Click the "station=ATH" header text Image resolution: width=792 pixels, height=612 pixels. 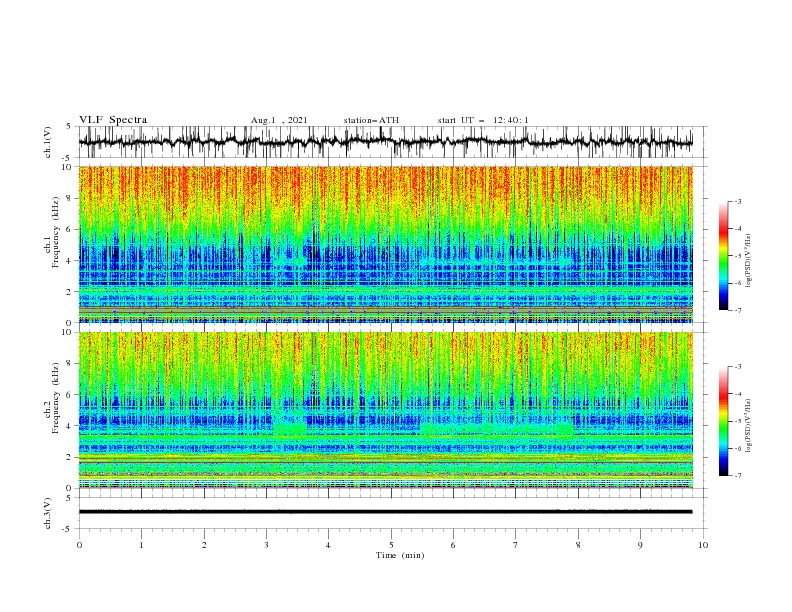371,120
